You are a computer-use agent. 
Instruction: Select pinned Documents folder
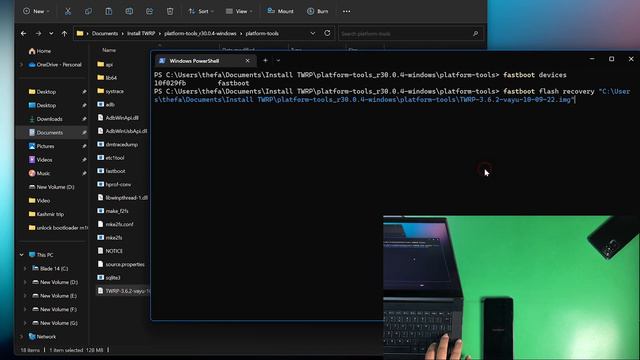coord(49,132)
